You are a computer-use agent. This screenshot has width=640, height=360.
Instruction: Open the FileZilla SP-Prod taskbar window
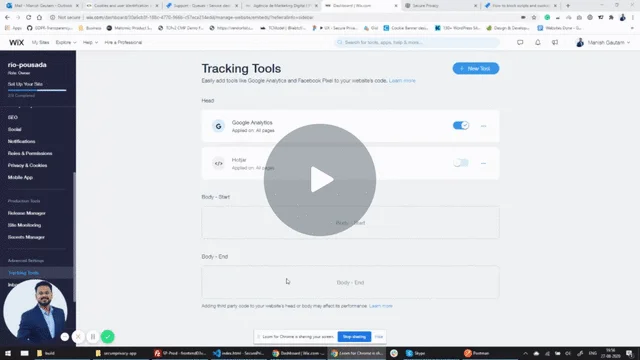coord(180,353)
